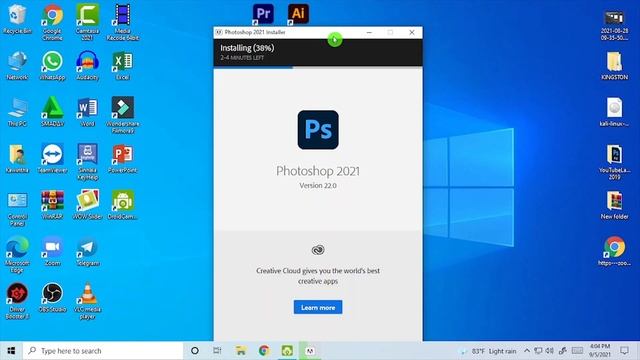Click the Photoshop Ps logo in installer
This screenshot has width=640, height=360.
[318, 130]
